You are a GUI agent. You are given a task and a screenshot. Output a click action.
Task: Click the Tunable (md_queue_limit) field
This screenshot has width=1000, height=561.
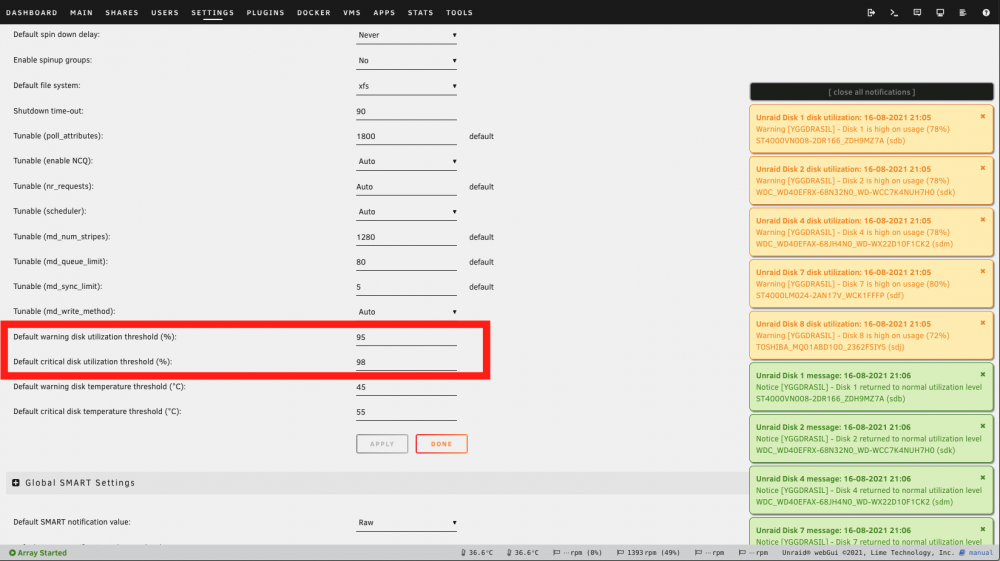(x=406, y=262)
